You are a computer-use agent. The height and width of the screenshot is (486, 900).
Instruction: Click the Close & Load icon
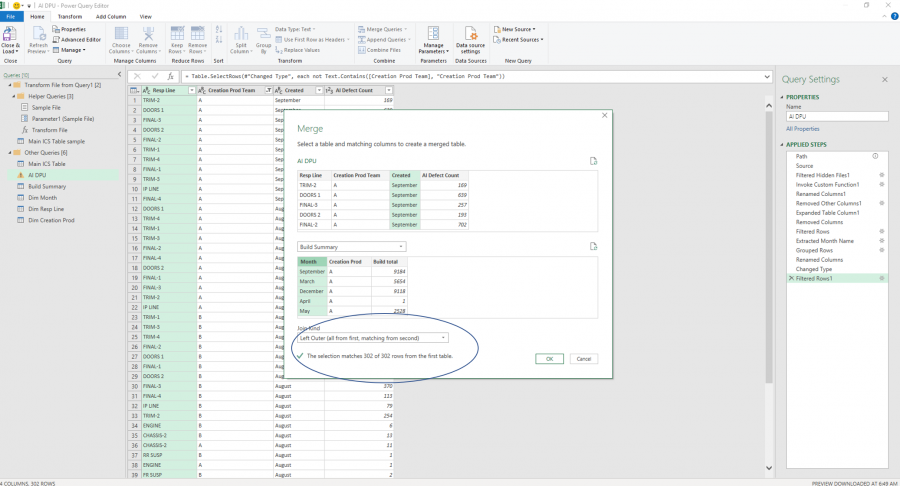[10, 34]
